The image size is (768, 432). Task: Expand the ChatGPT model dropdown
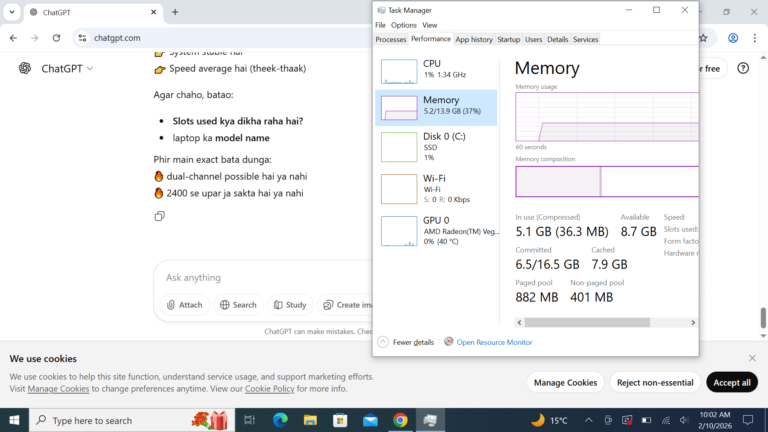pos(67,69)
